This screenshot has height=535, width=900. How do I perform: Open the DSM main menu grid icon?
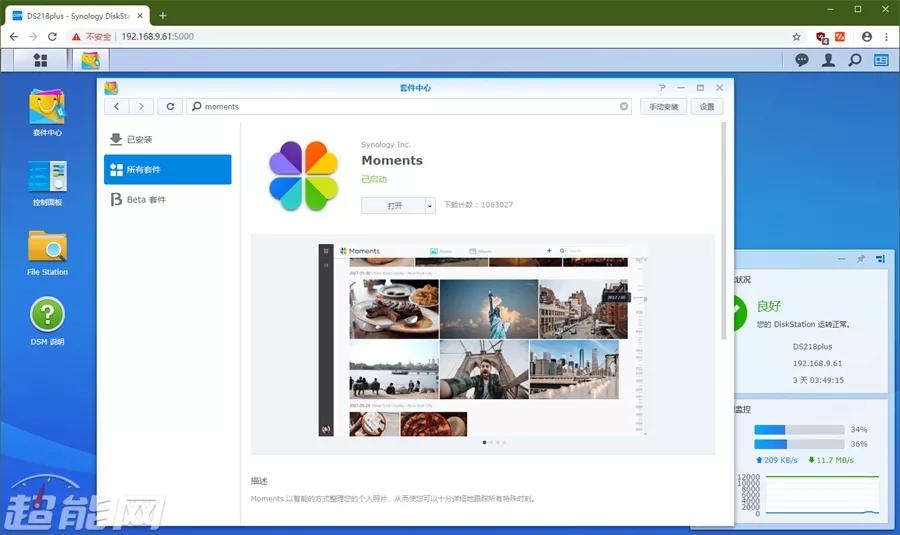(40, 60)
